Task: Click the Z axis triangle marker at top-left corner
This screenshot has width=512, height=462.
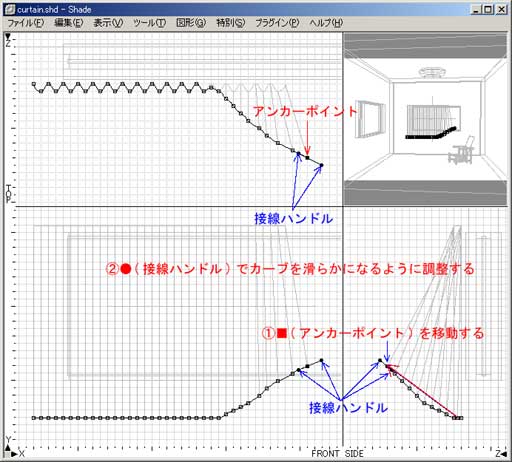Action: 8,36
